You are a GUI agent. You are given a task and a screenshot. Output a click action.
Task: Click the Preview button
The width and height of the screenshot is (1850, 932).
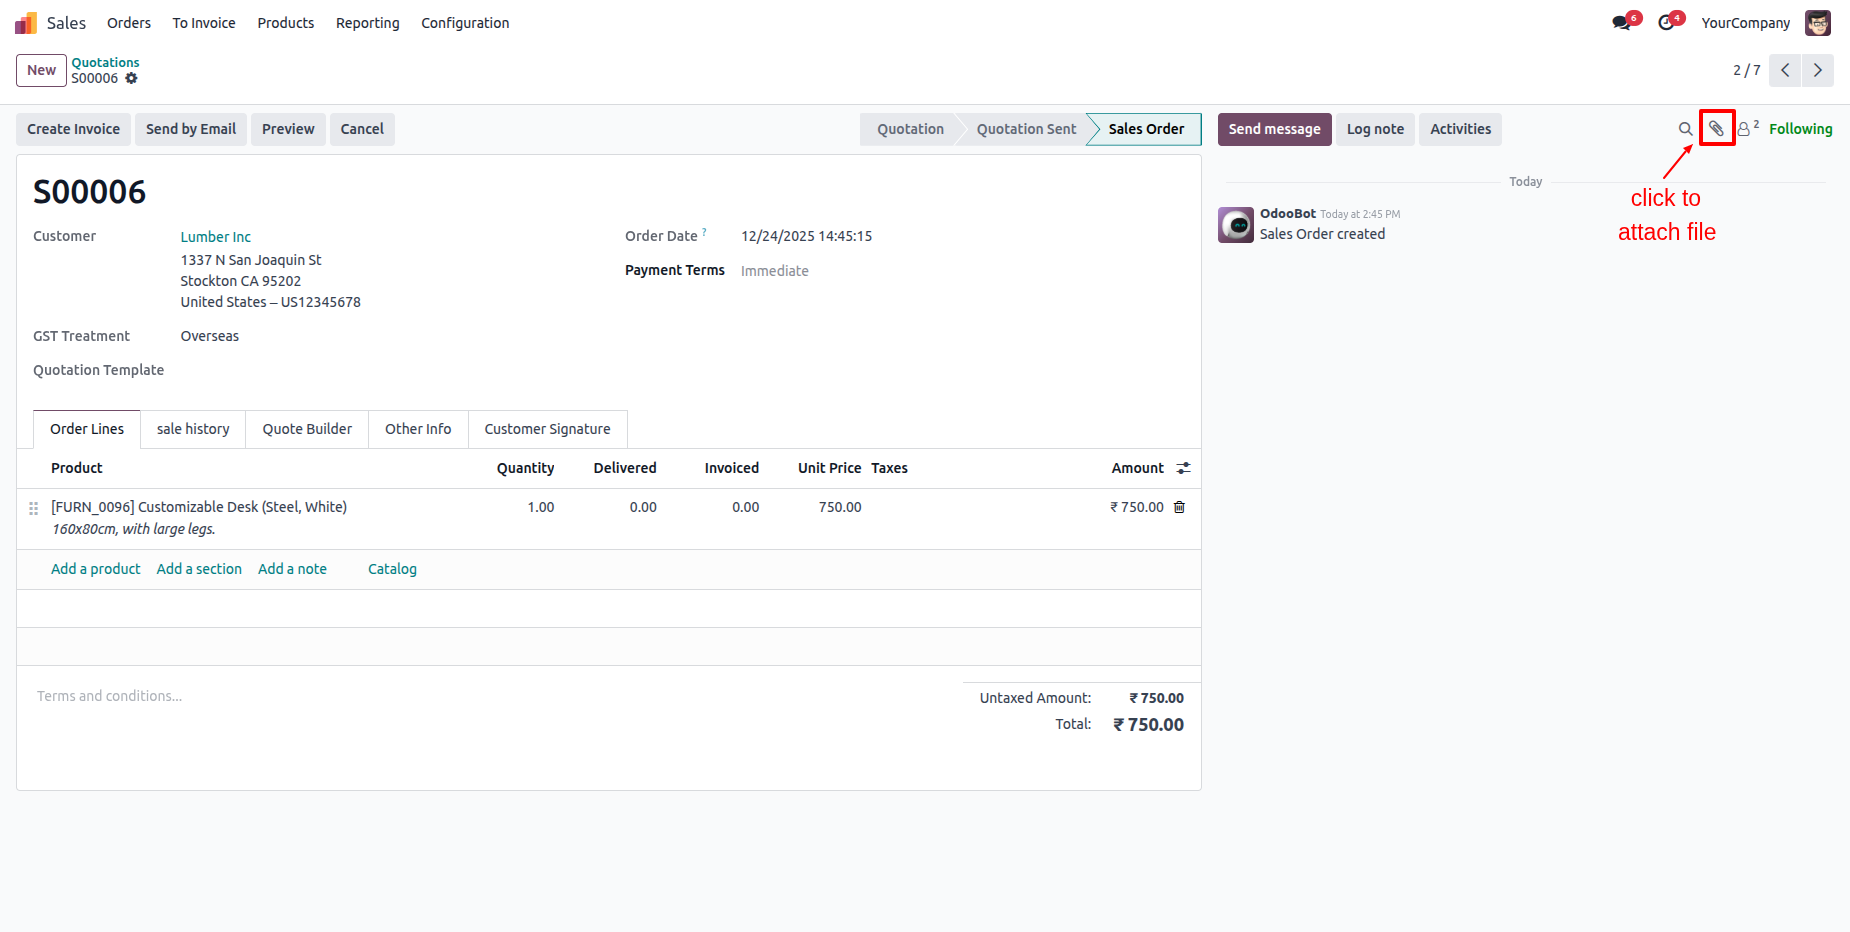click(288, 129)
